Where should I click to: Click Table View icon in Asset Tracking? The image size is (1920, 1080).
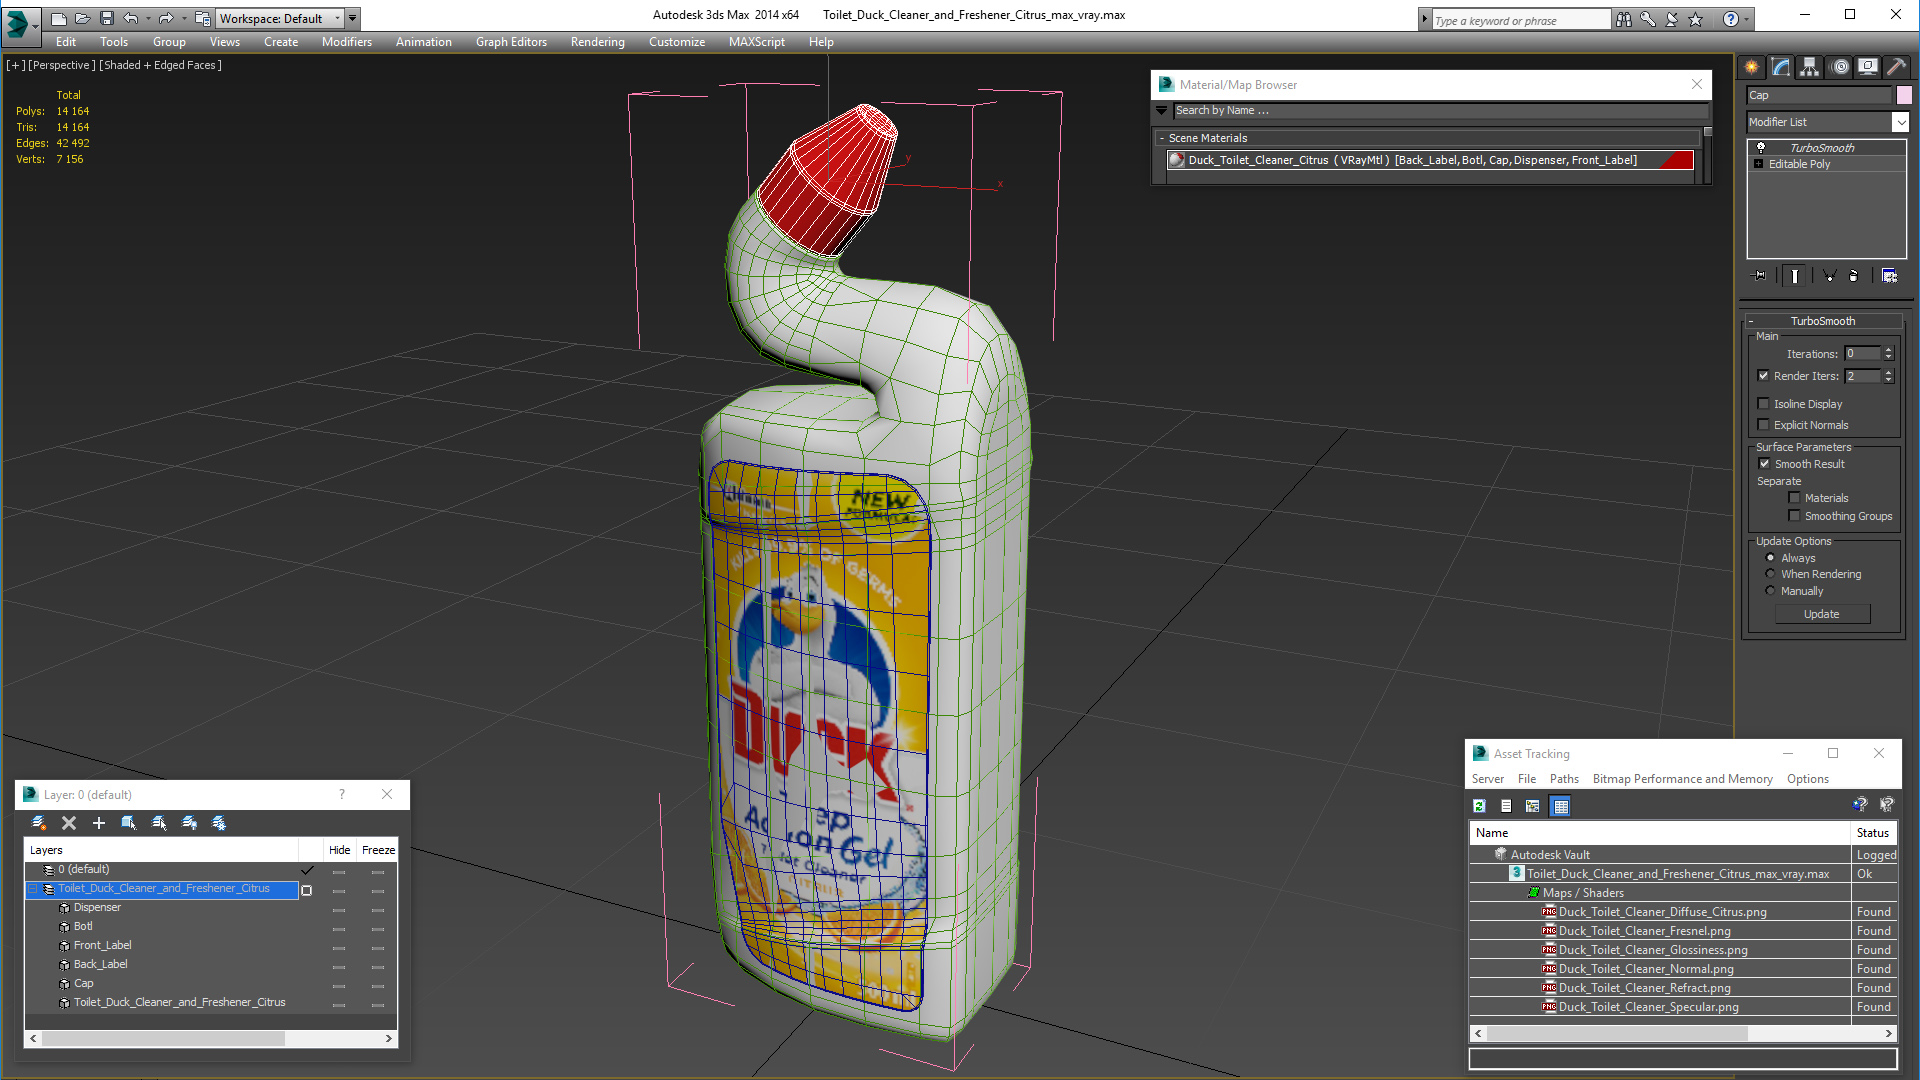coord(1561,806)
